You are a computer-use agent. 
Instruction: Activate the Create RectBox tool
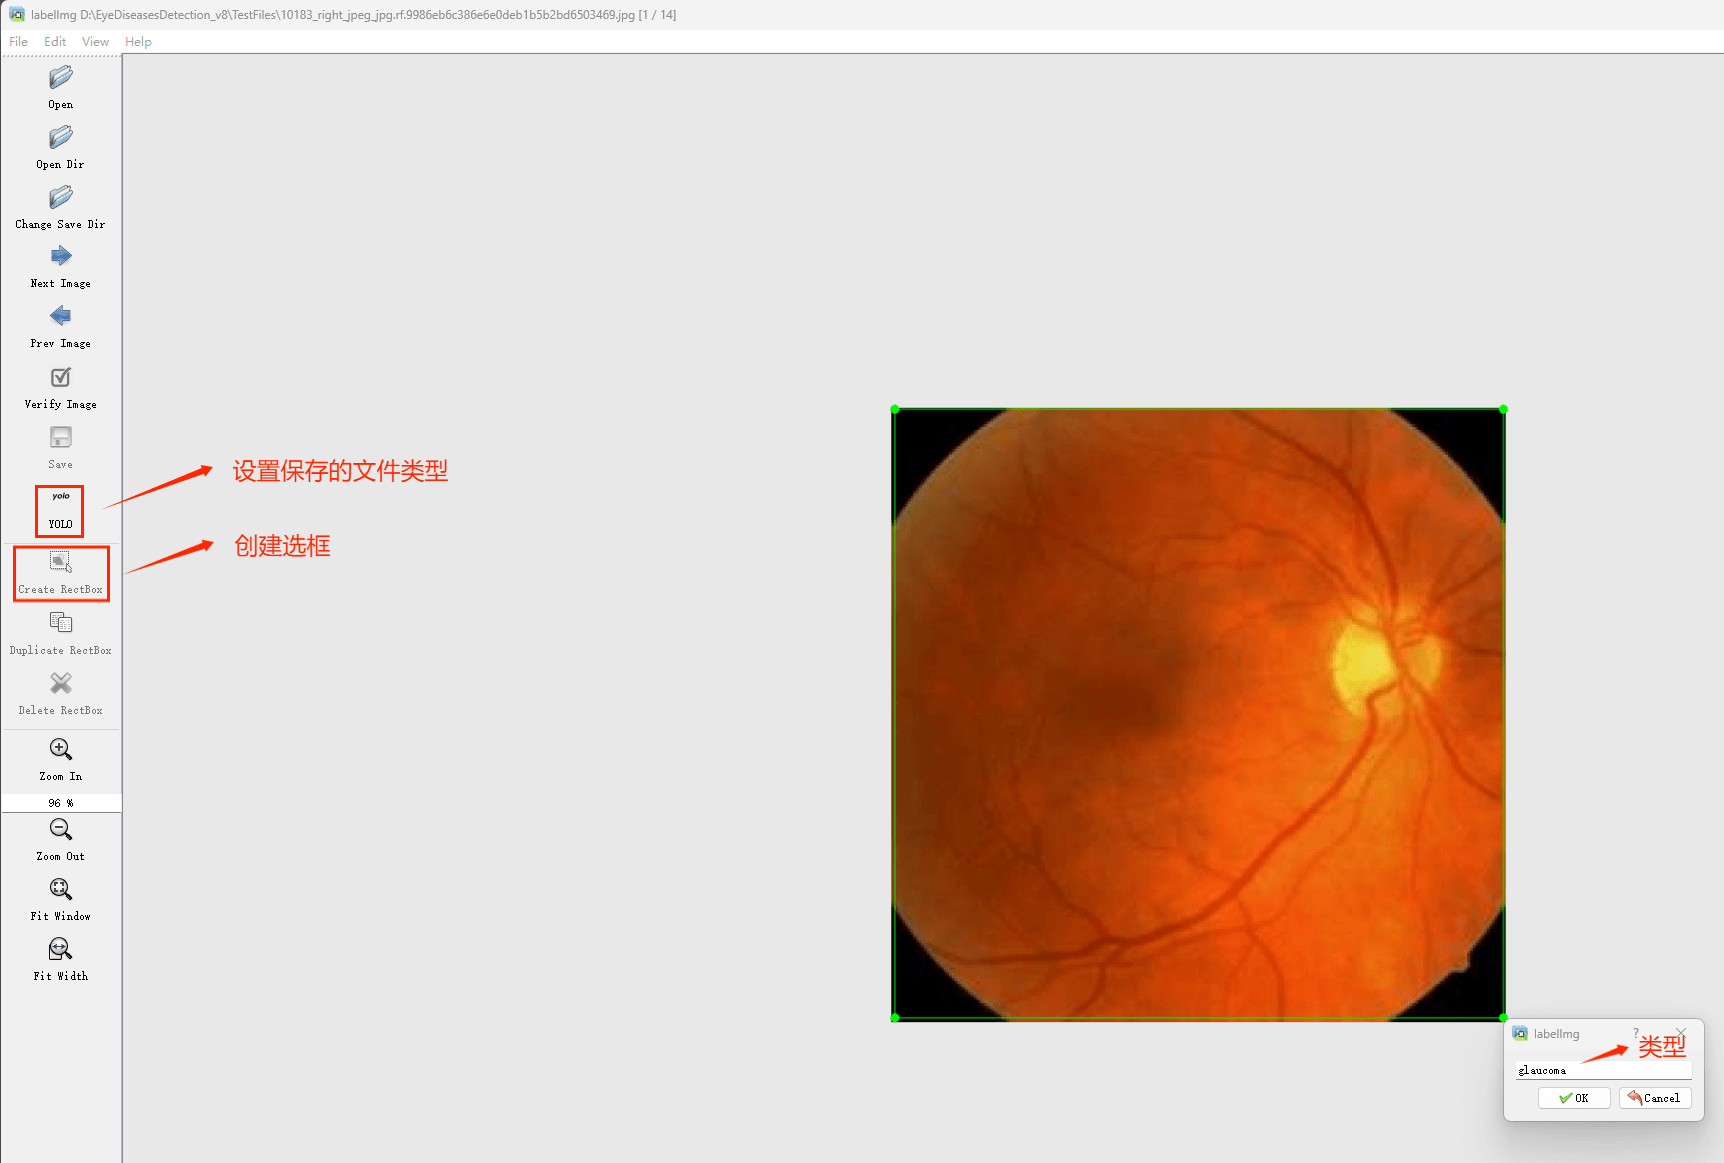(61, 573)
